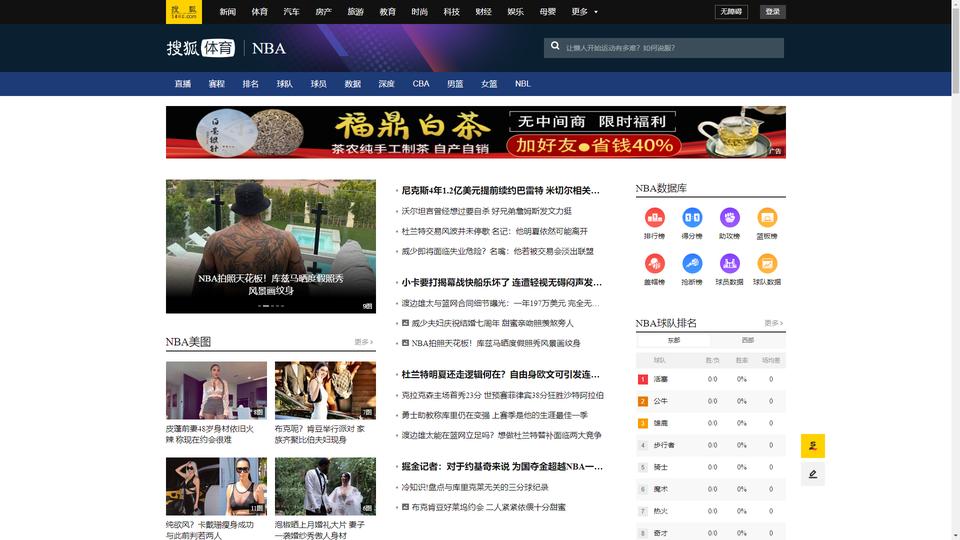The image size is (960, 540).
Task: Open 排名 in the blue nav bar
Action: (250, 84)
